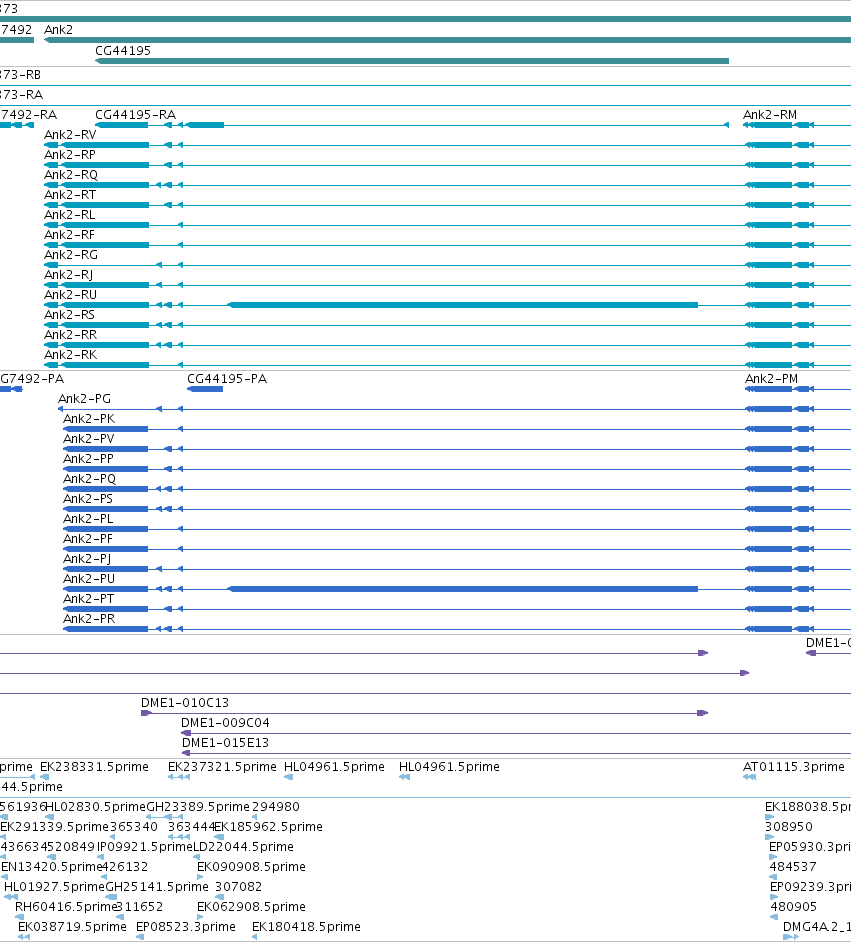The image size is (851, 942).
Task: Open polypeptide CG44195-PA
Action: pos(227,378)
